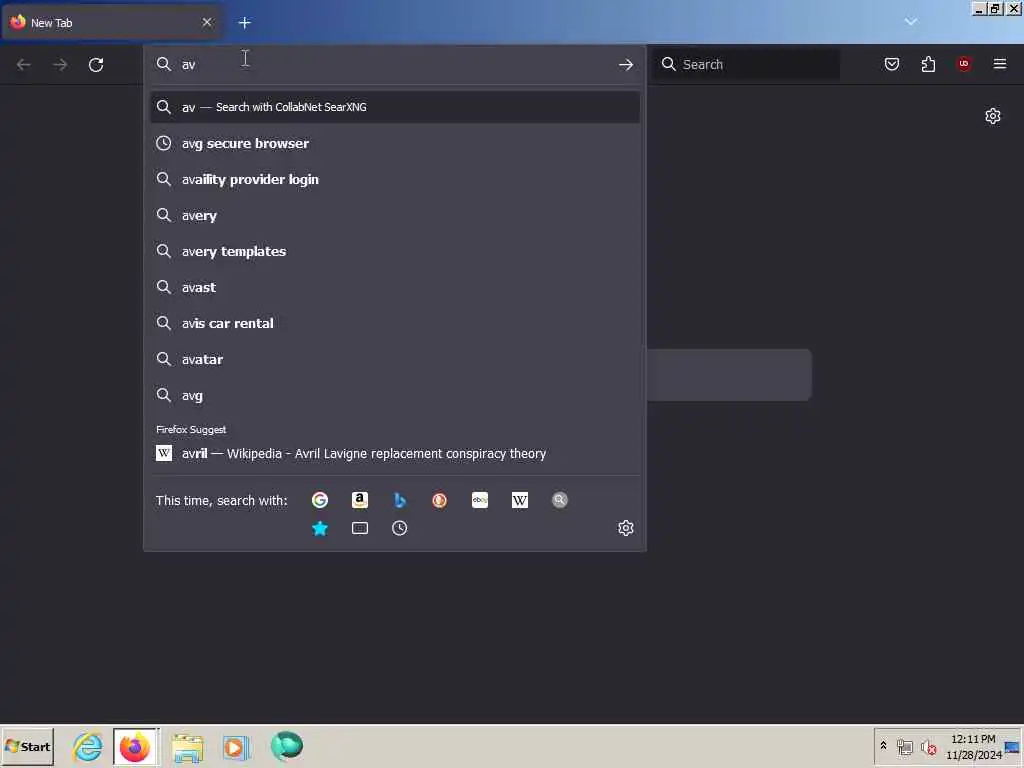
Task: List all tabs chevron dropdown
Action: pos(911,22)
